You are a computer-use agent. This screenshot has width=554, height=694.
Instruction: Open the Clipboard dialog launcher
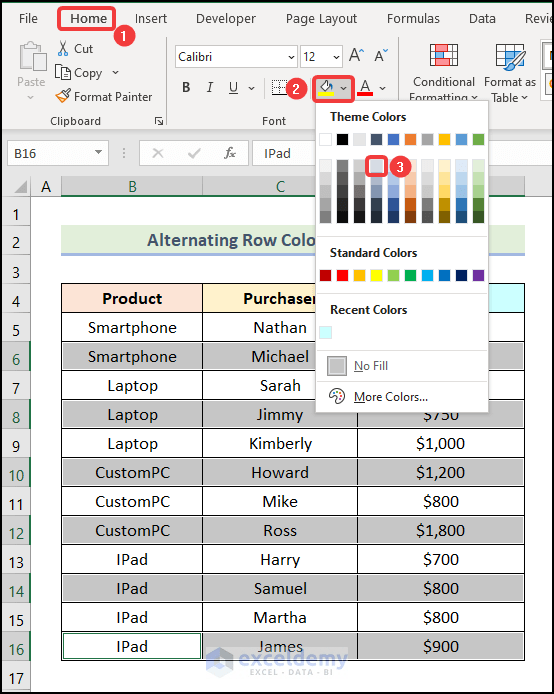coord(158,121)
